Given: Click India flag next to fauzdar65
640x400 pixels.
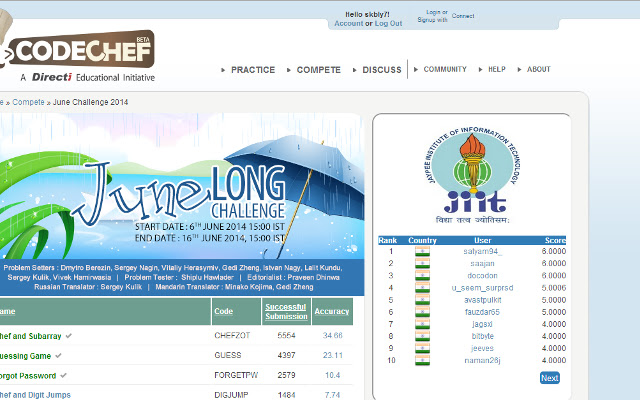Looking at the screenshot, I should 422,312.
